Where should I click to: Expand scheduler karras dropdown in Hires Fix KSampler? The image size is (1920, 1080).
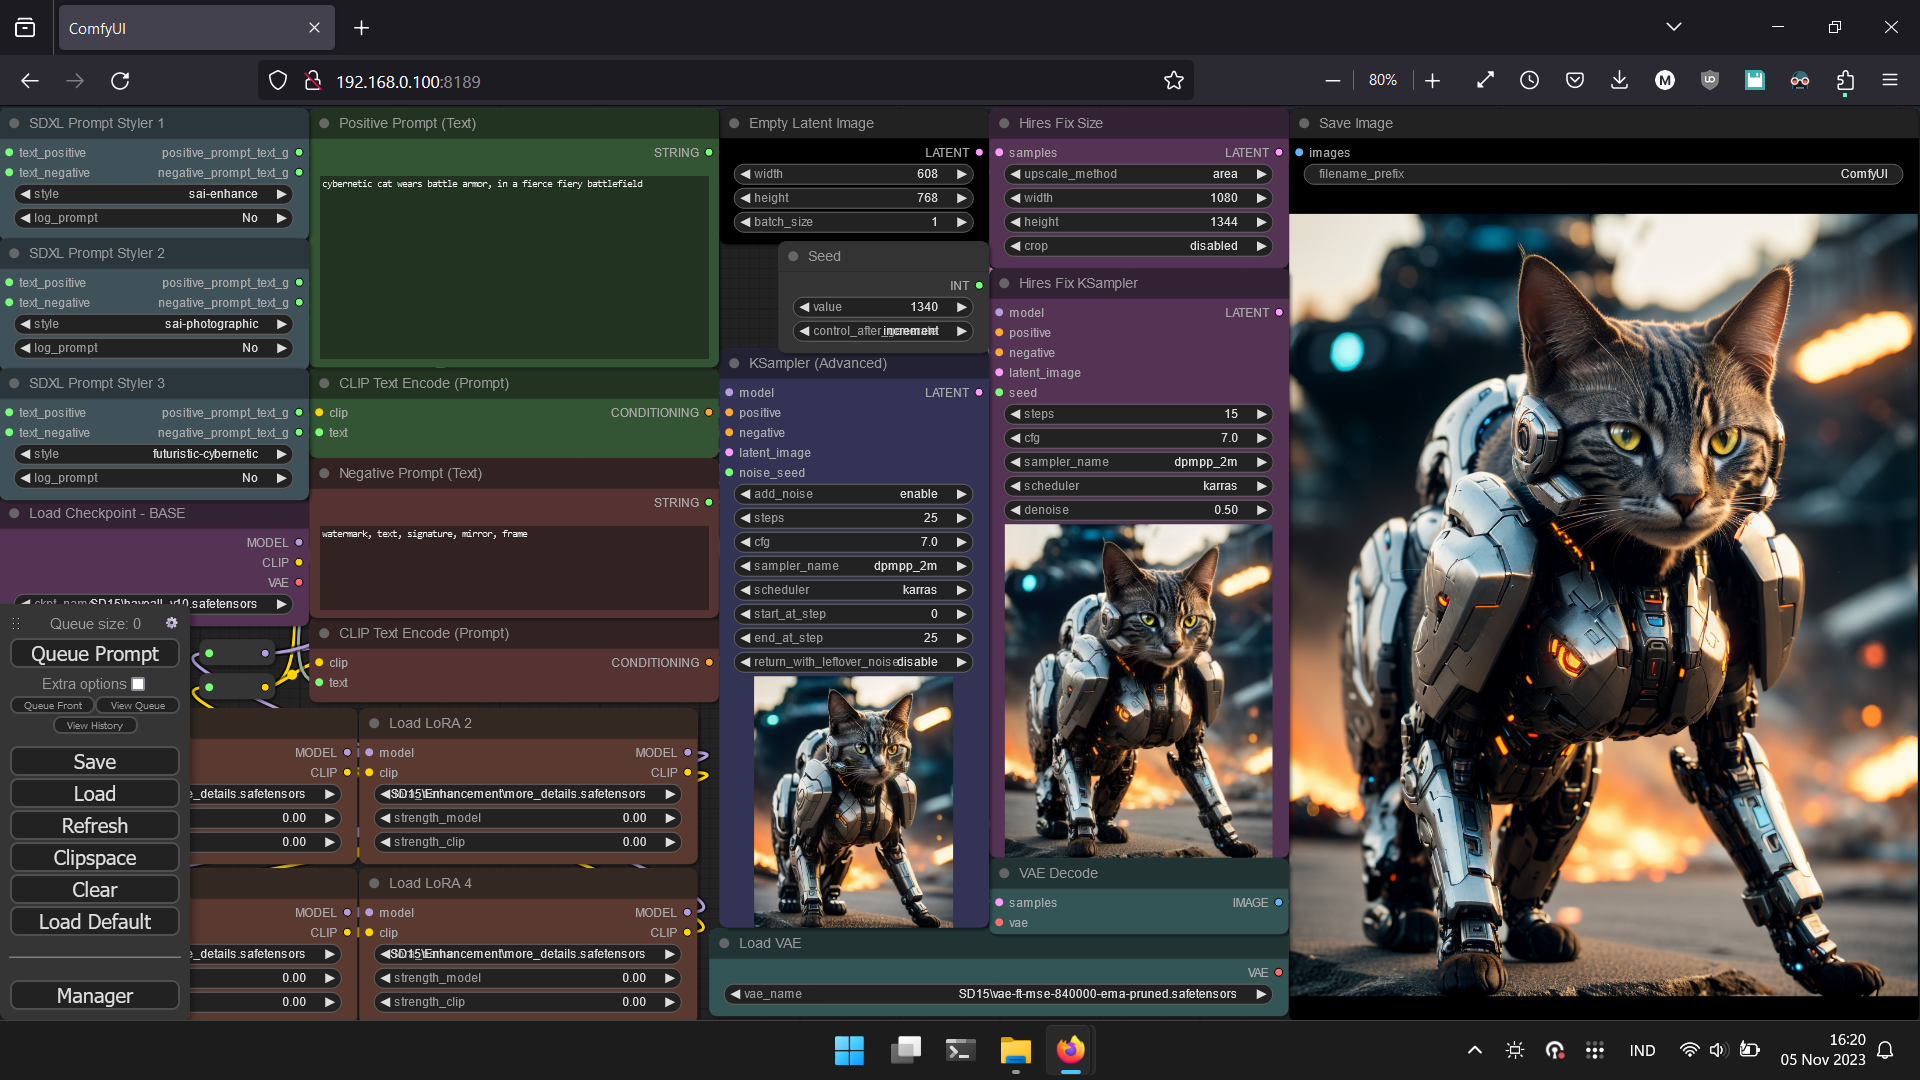point(1137,485)
